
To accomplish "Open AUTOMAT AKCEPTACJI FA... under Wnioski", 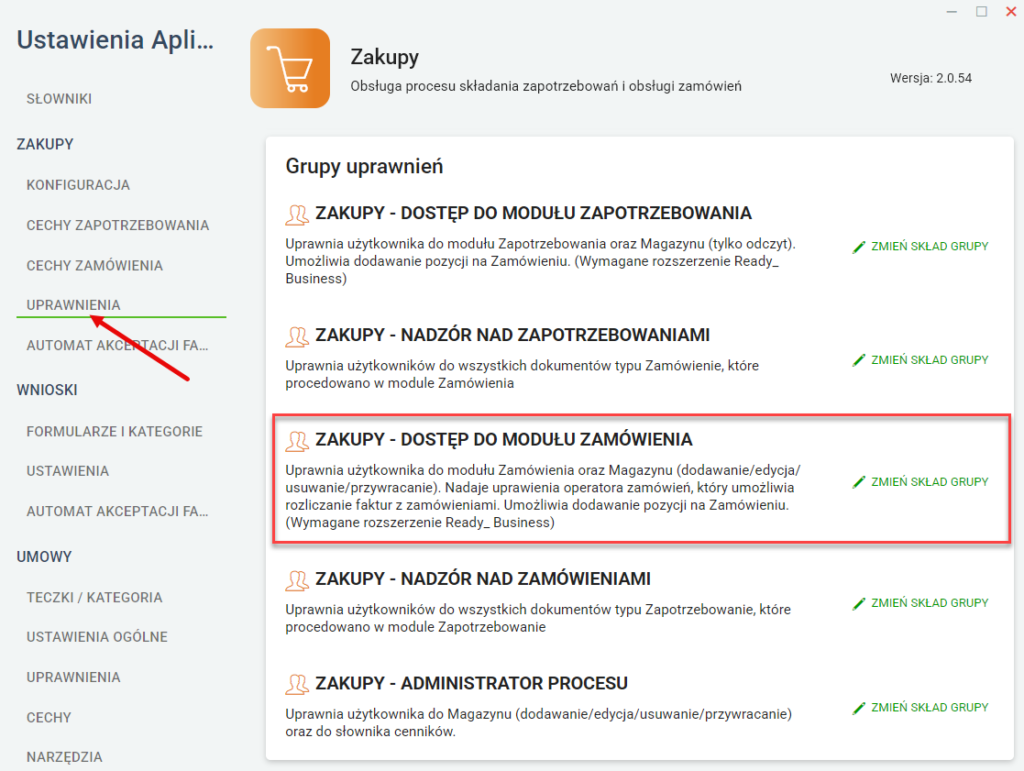I will tap(117, 511).
